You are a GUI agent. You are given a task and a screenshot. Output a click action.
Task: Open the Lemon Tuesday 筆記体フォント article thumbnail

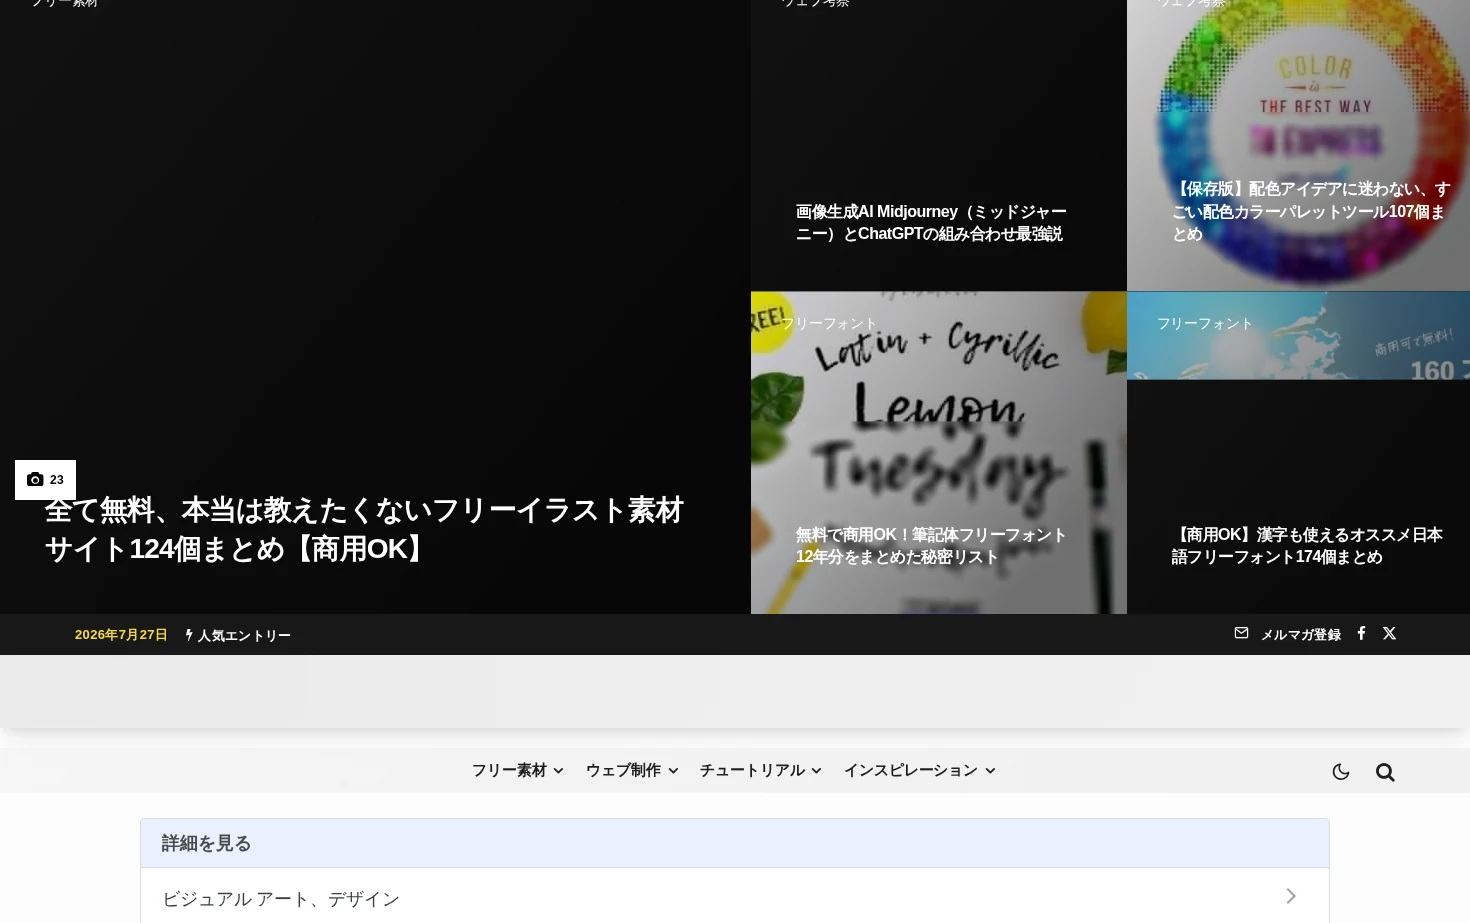coord(938,452)
